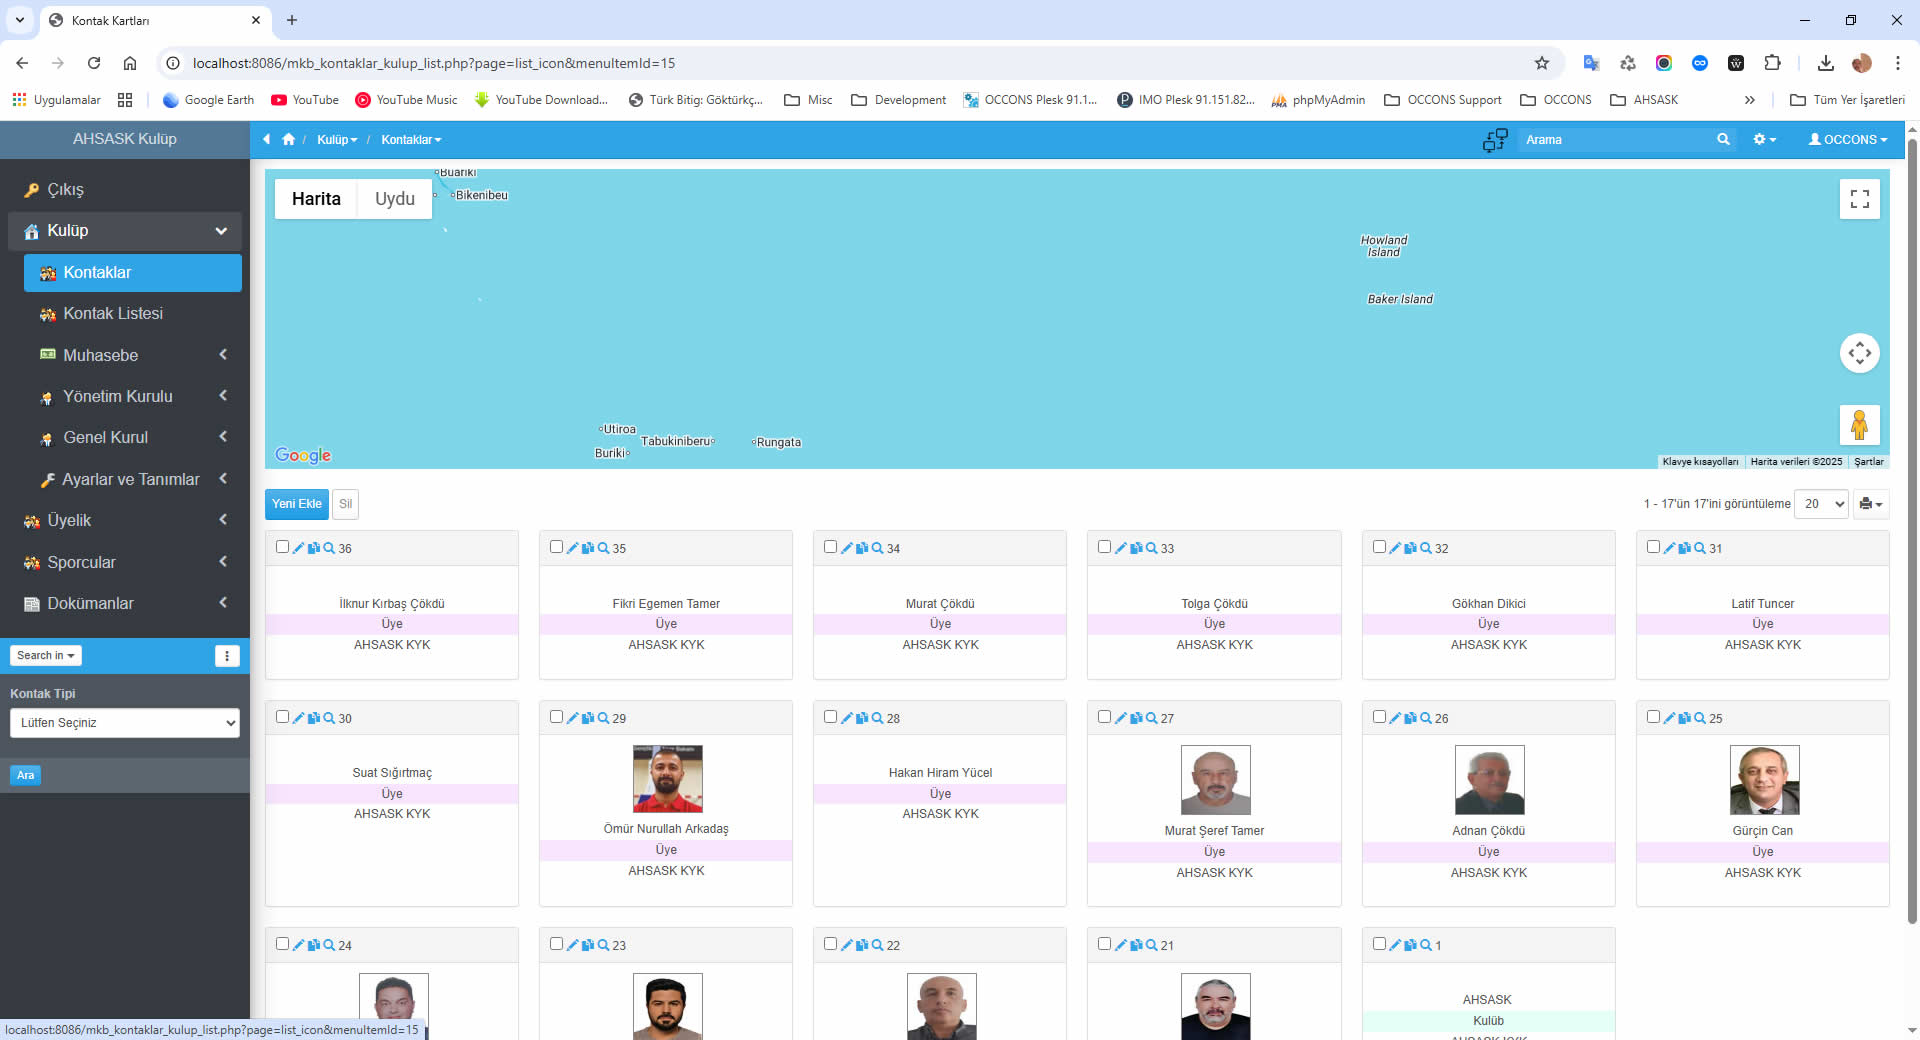Click the map fullscreen toggle icon

coord(1859,199)
